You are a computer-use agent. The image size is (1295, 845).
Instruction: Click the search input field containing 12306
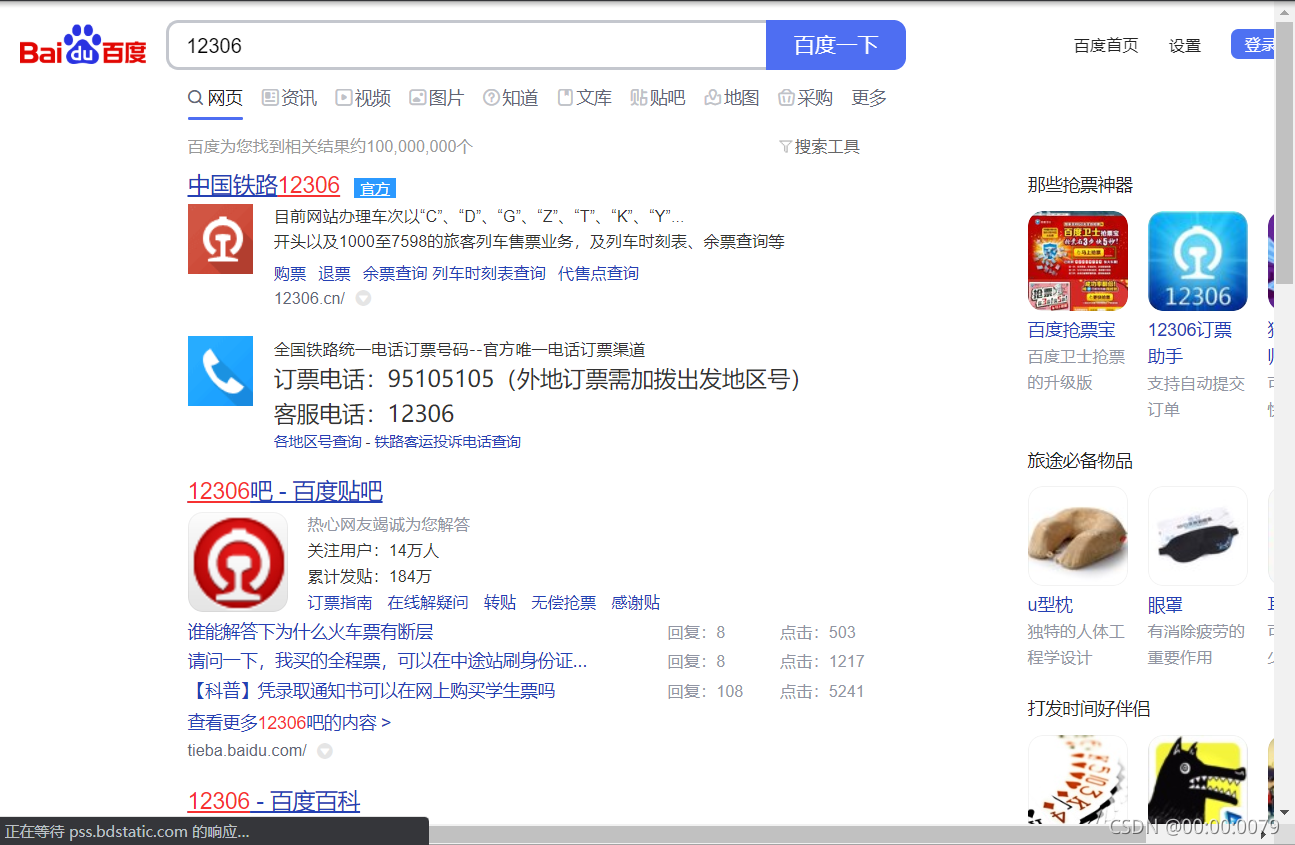466,45
